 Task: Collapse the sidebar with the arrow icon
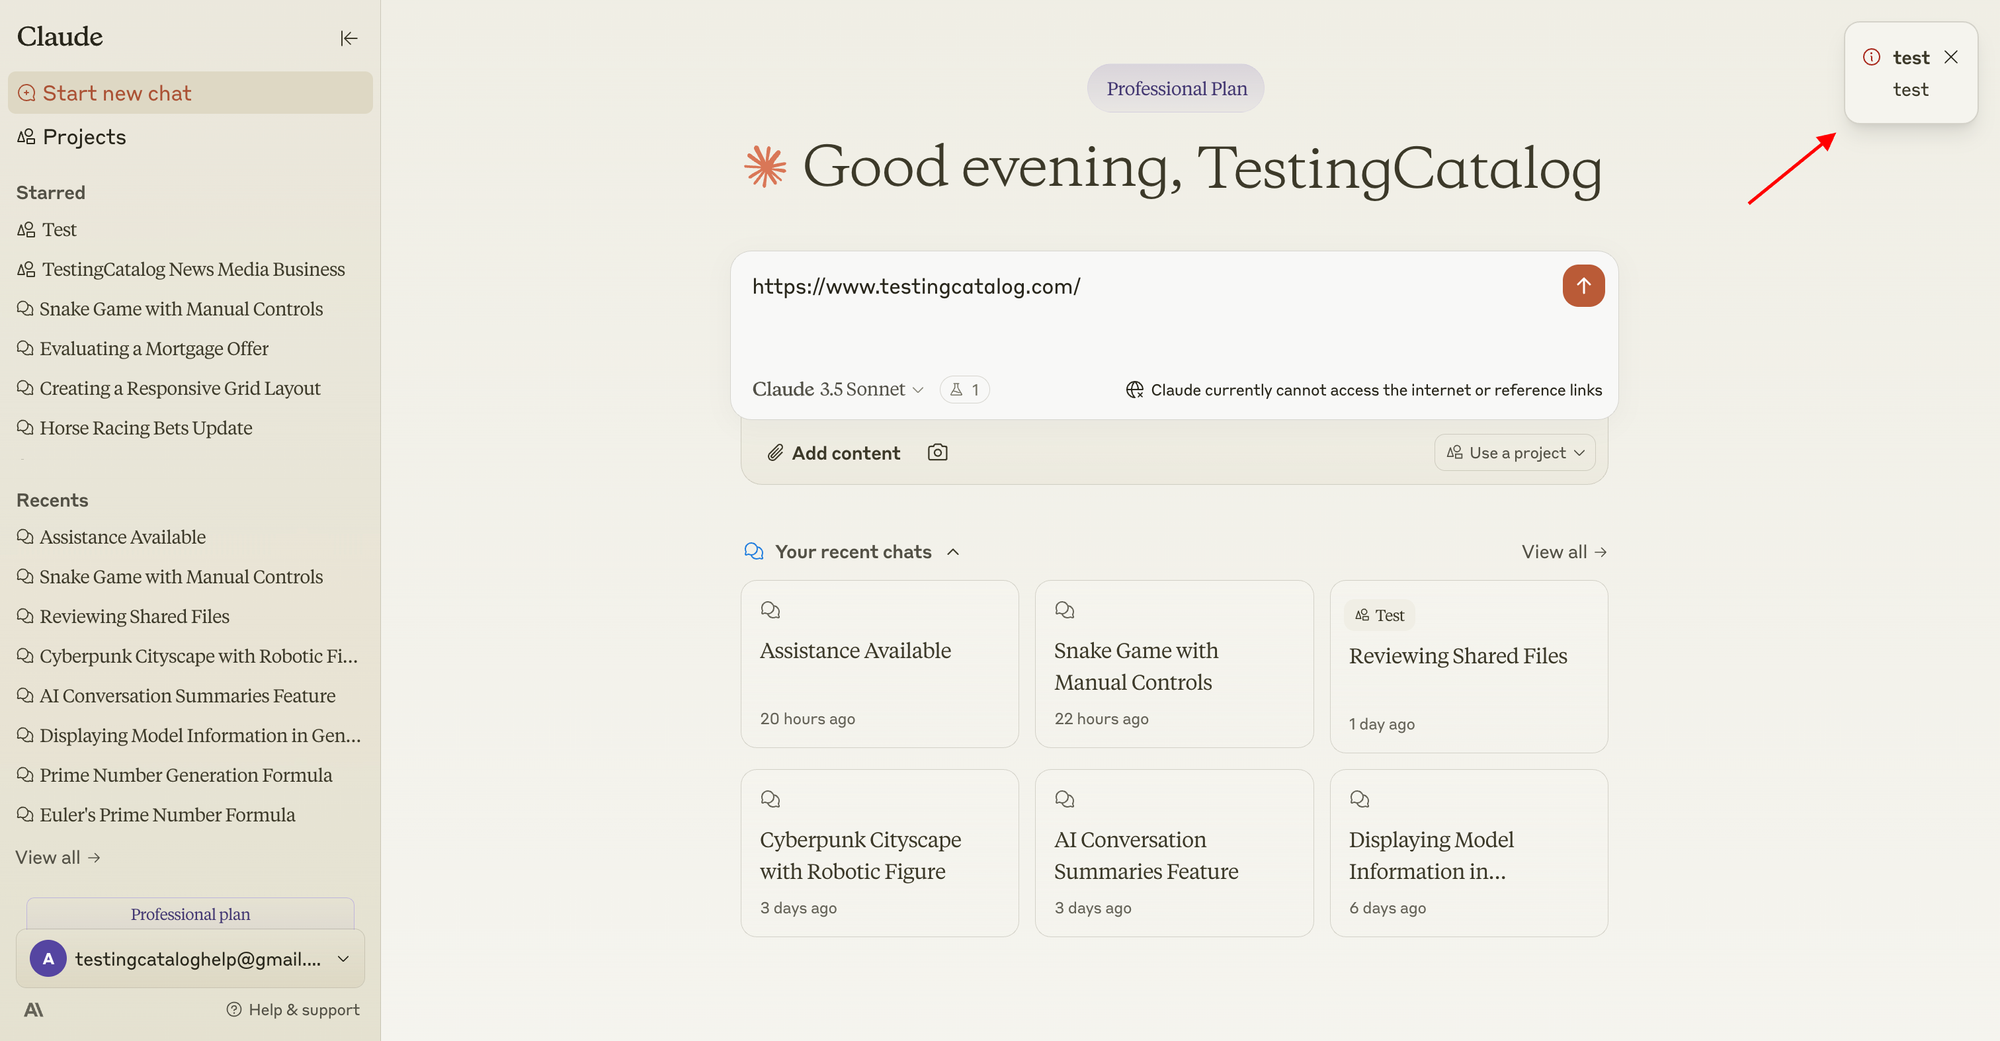348,38
